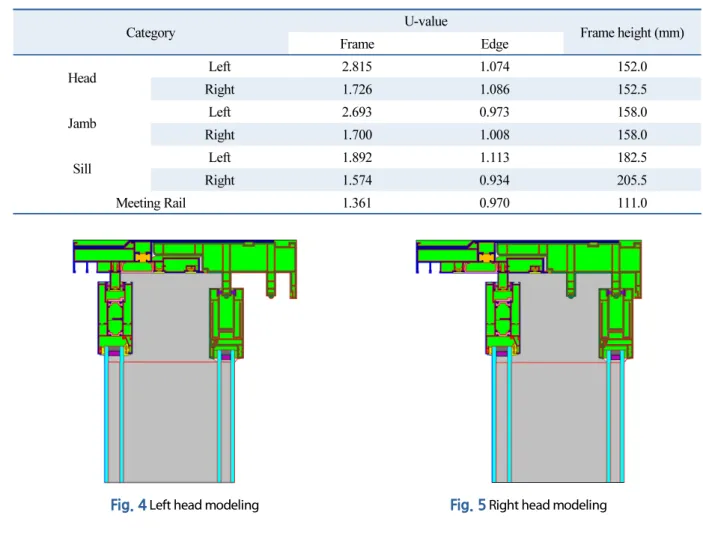Click Right label in the Sill row
Image resolution: width=703 pixels, height=536 pixels.
[219, 180]
